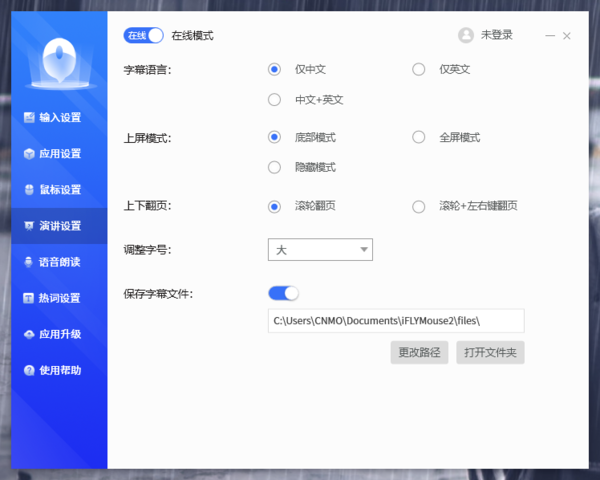Toggle 保存字幕文件 switch
Viewport: 600px width, 480px height.
283,294
